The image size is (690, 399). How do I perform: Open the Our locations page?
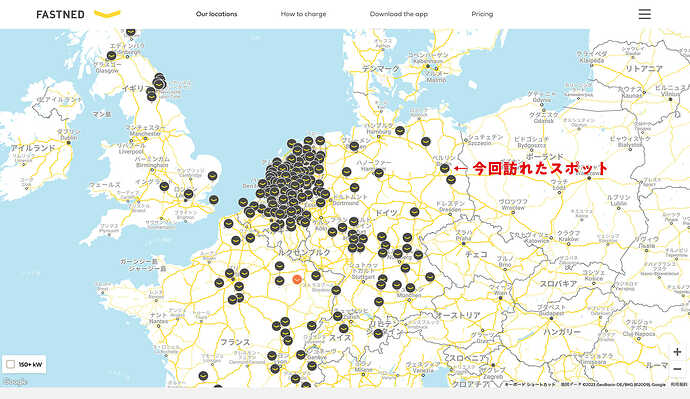pyautogui.click(x=217, y=14)
